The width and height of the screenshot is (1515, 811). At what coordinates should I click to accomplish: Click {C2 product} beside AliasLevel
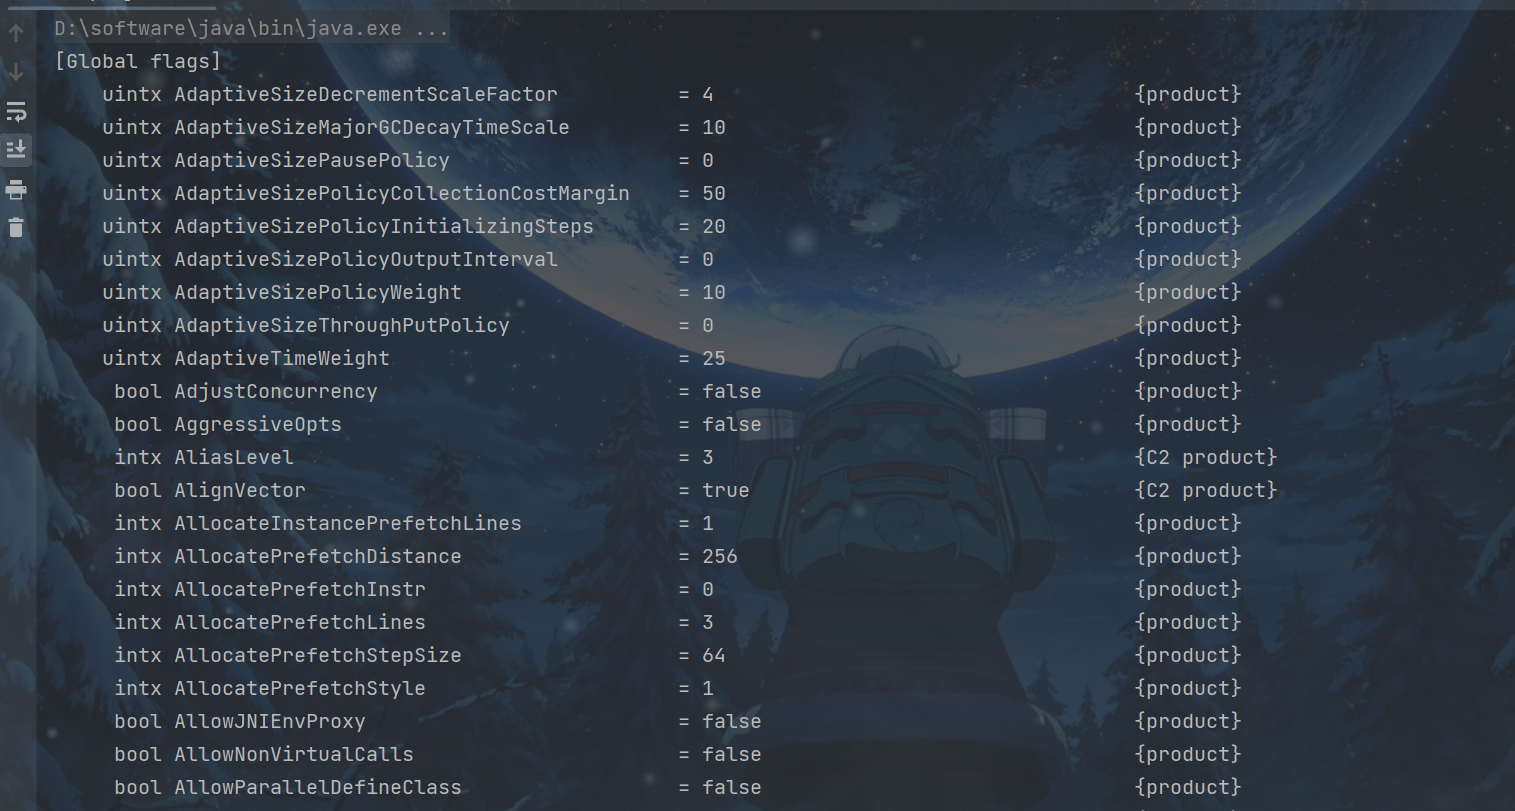(1206, 457)
